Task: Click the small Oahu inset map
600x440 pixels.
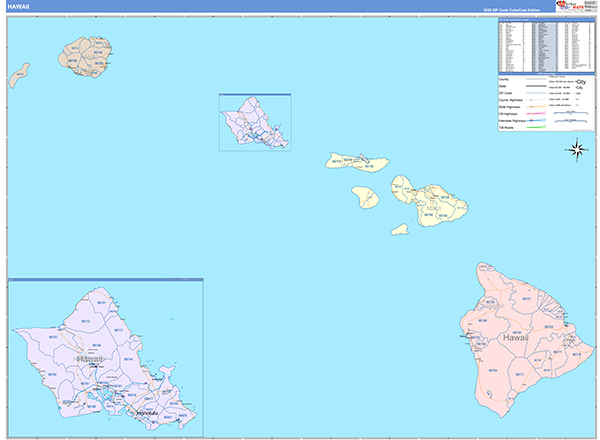Action: (x=254, y=122)
